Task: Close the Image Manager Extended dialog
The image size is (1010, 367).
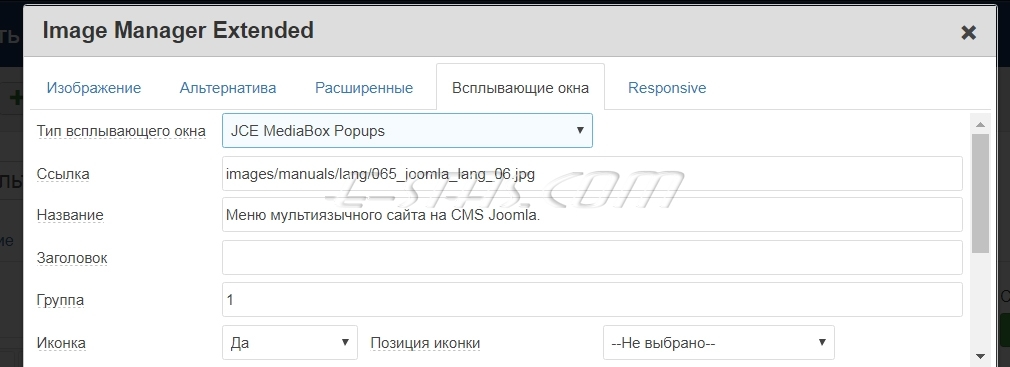Action: (968, 32)
